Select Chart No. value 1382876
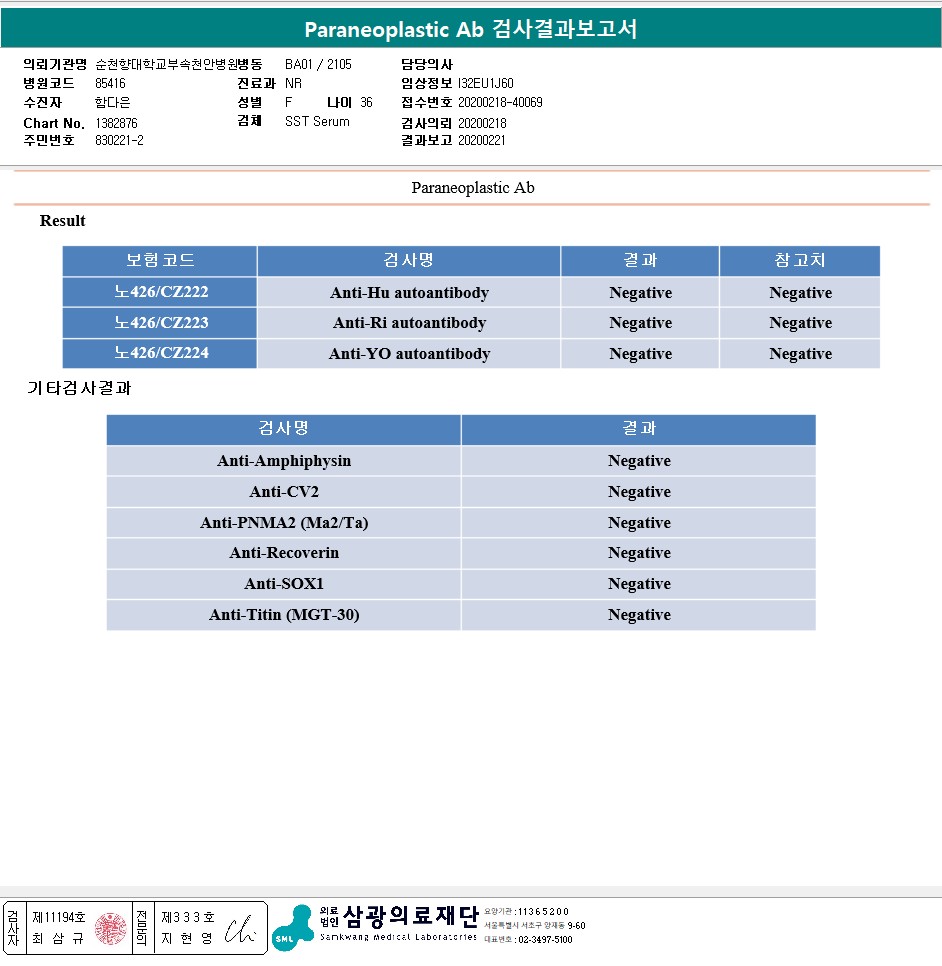 [x=116, y=123]
